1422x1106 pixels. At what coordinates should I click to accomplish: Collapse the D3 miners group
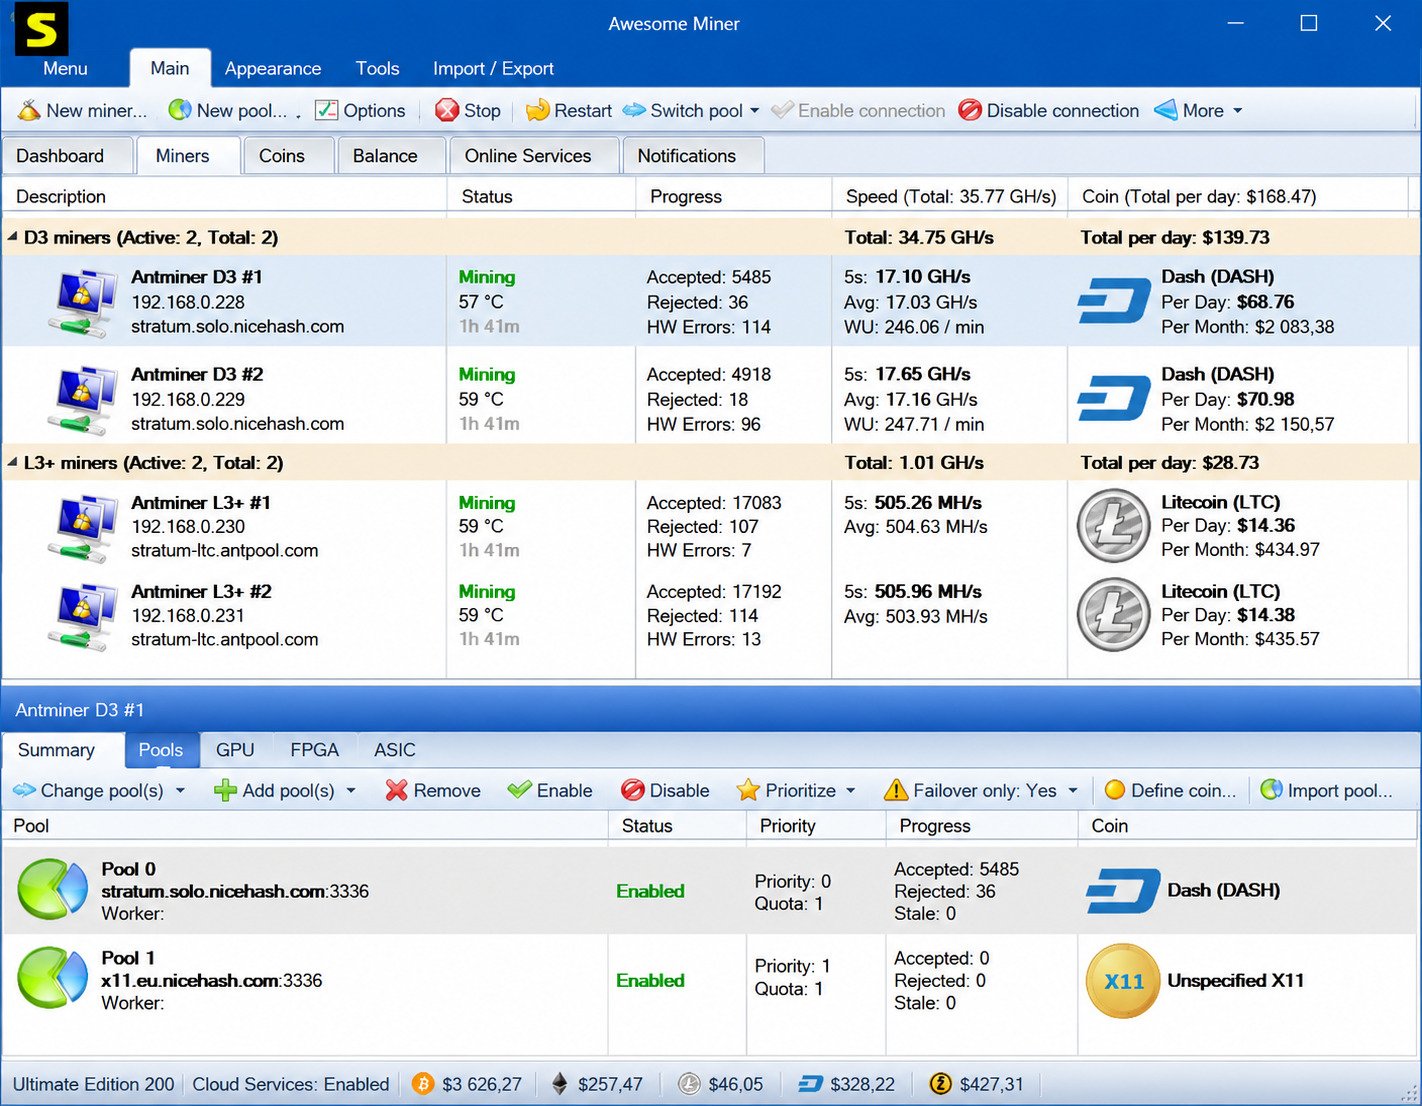[13, 237]
